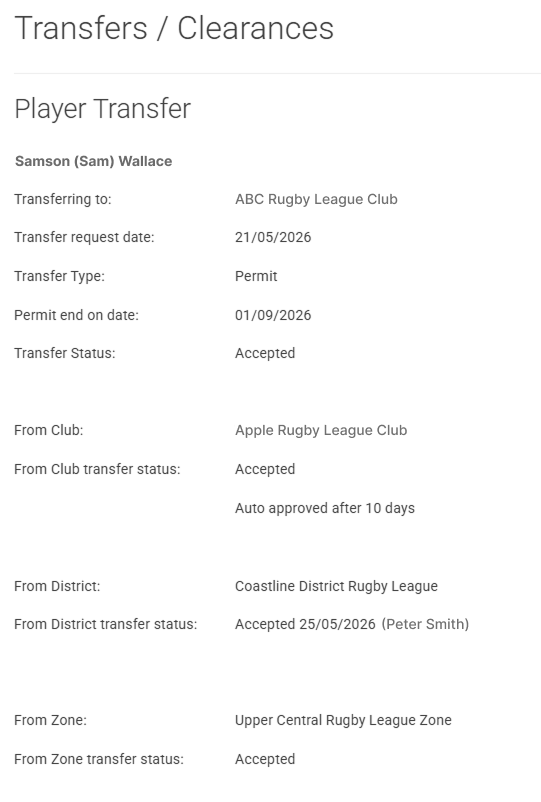Select the player name Samson (Sam) Wallace

94,161
